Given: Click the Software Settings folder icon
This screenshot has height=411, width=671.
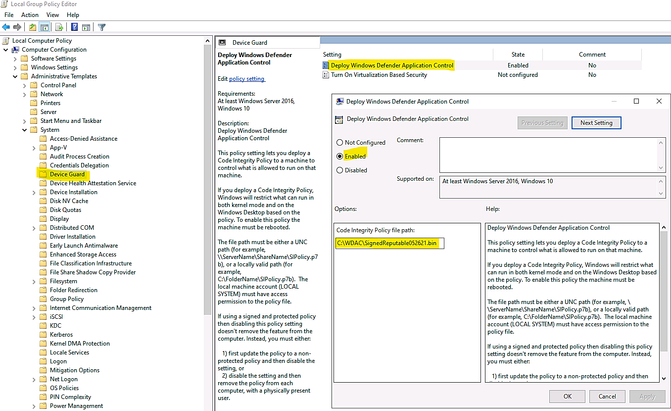Looking at the screenshot, I should click(25, 59).
